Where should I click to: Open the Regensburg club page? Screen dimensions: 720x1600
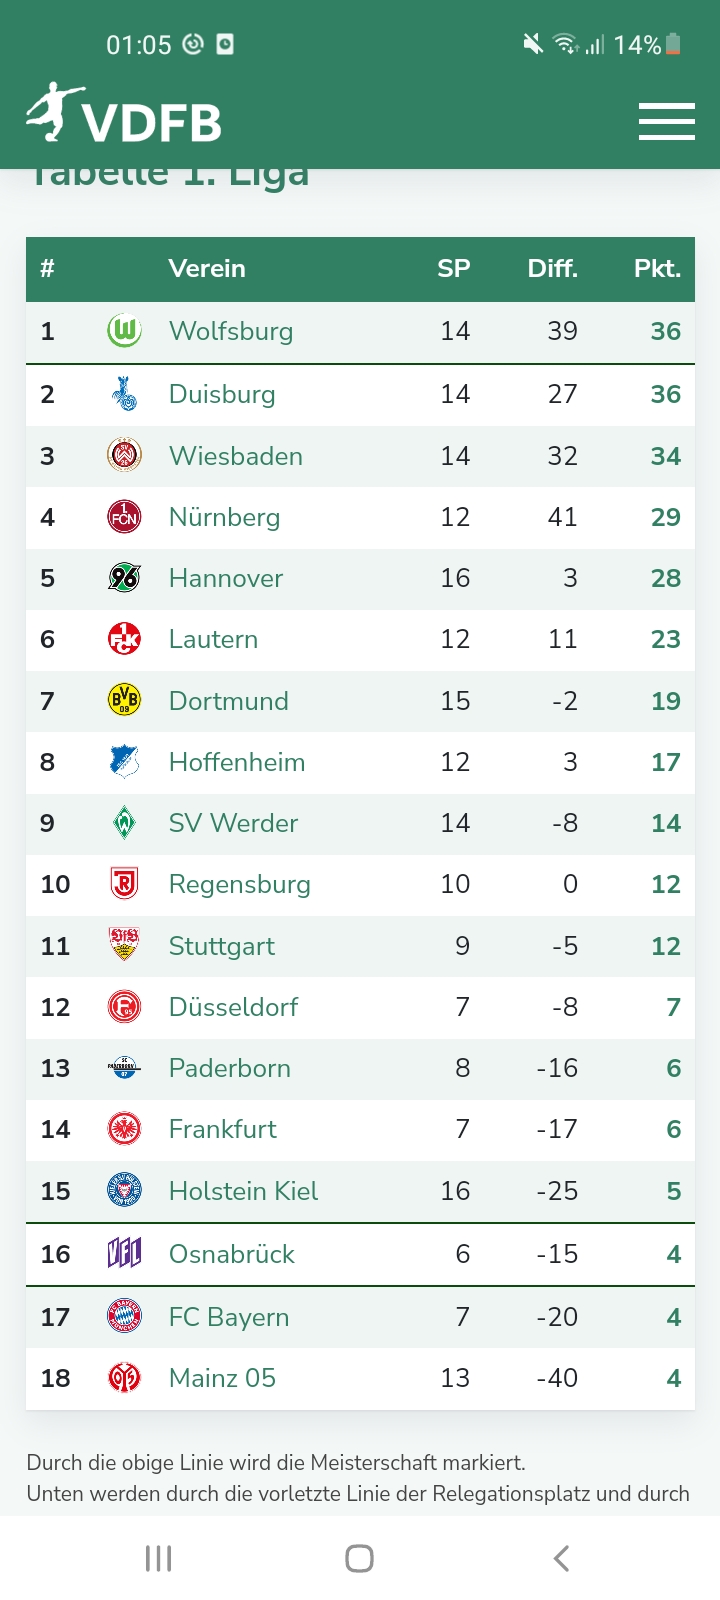(x=240, y=884)
